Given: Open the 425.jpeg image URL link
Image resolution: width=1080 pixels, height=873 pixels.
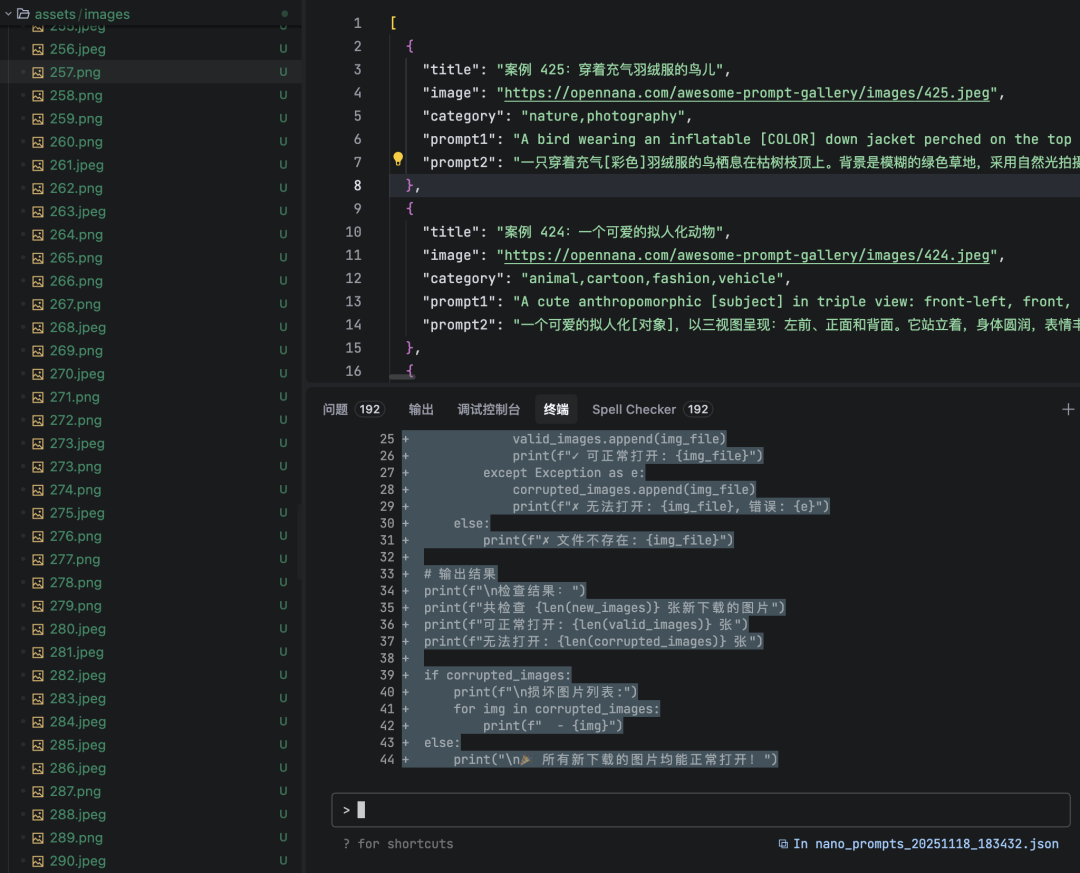Looking at the screenshot, I should (746, 93).
